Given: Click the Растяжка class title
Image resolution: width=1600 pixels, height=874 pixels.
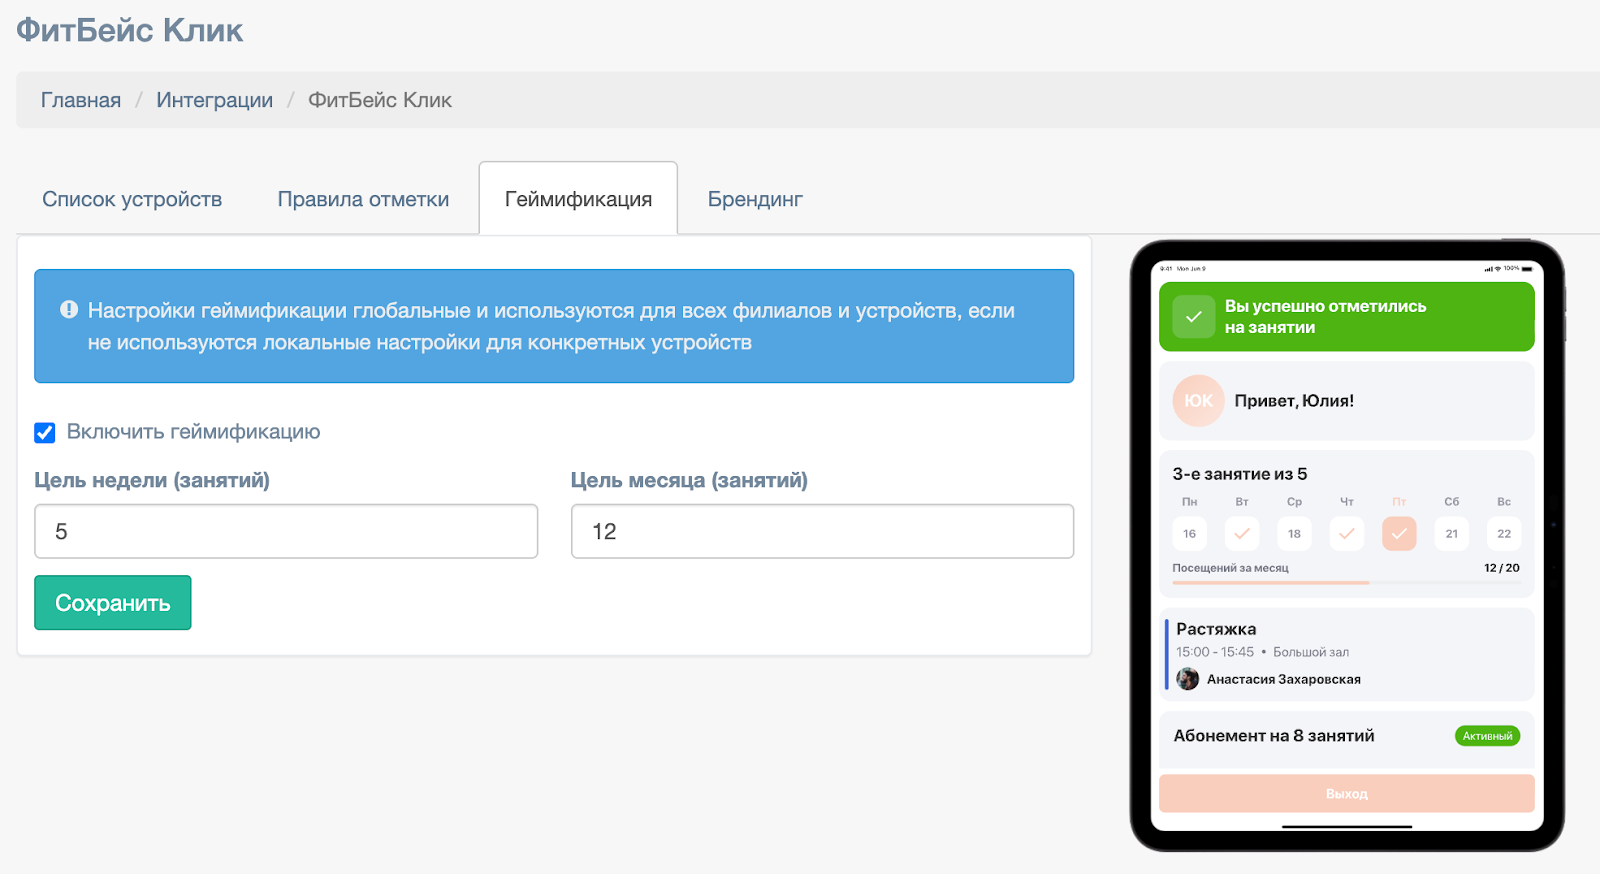Looking at the screenshot, I should [x=1216, y=629].
